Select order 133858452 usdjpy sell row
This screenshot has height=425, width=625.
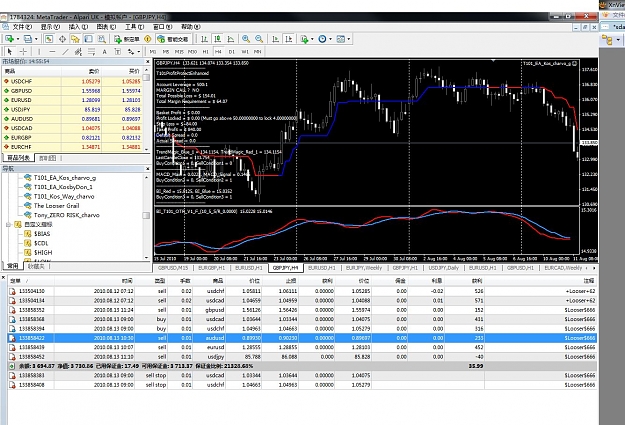[x=302, y=357]
